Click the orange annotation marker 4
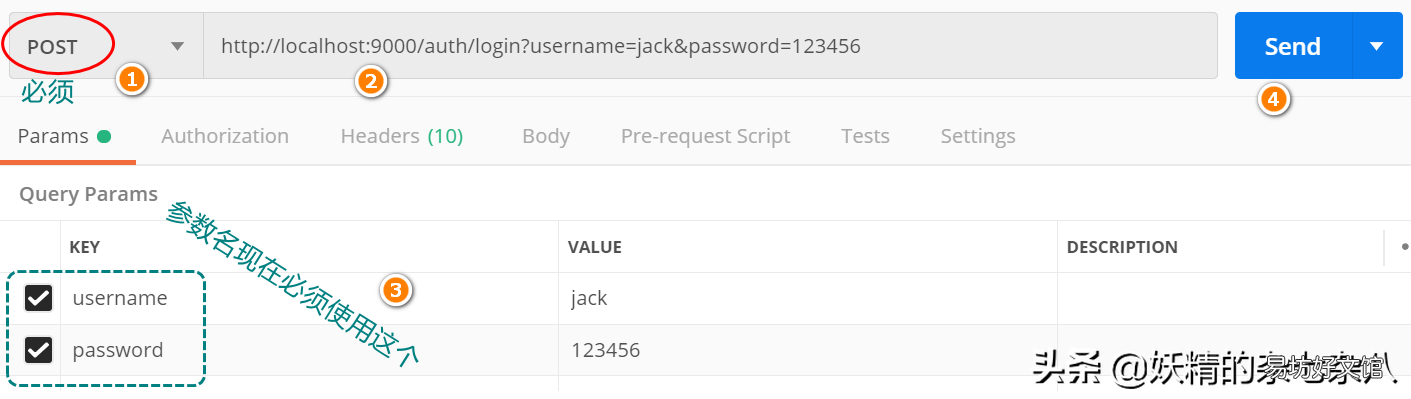 coord(1272,99)
